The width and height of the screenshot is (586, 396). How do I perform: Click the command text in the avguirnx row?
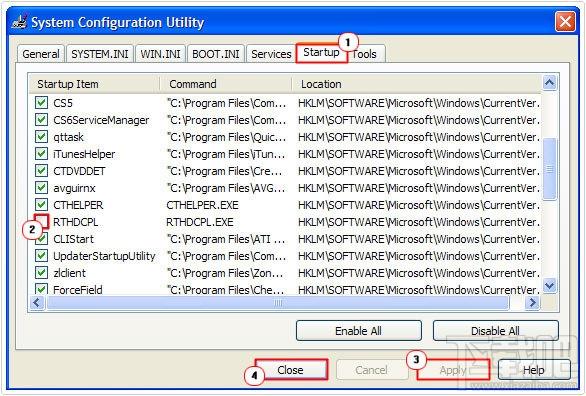point(226,188)
